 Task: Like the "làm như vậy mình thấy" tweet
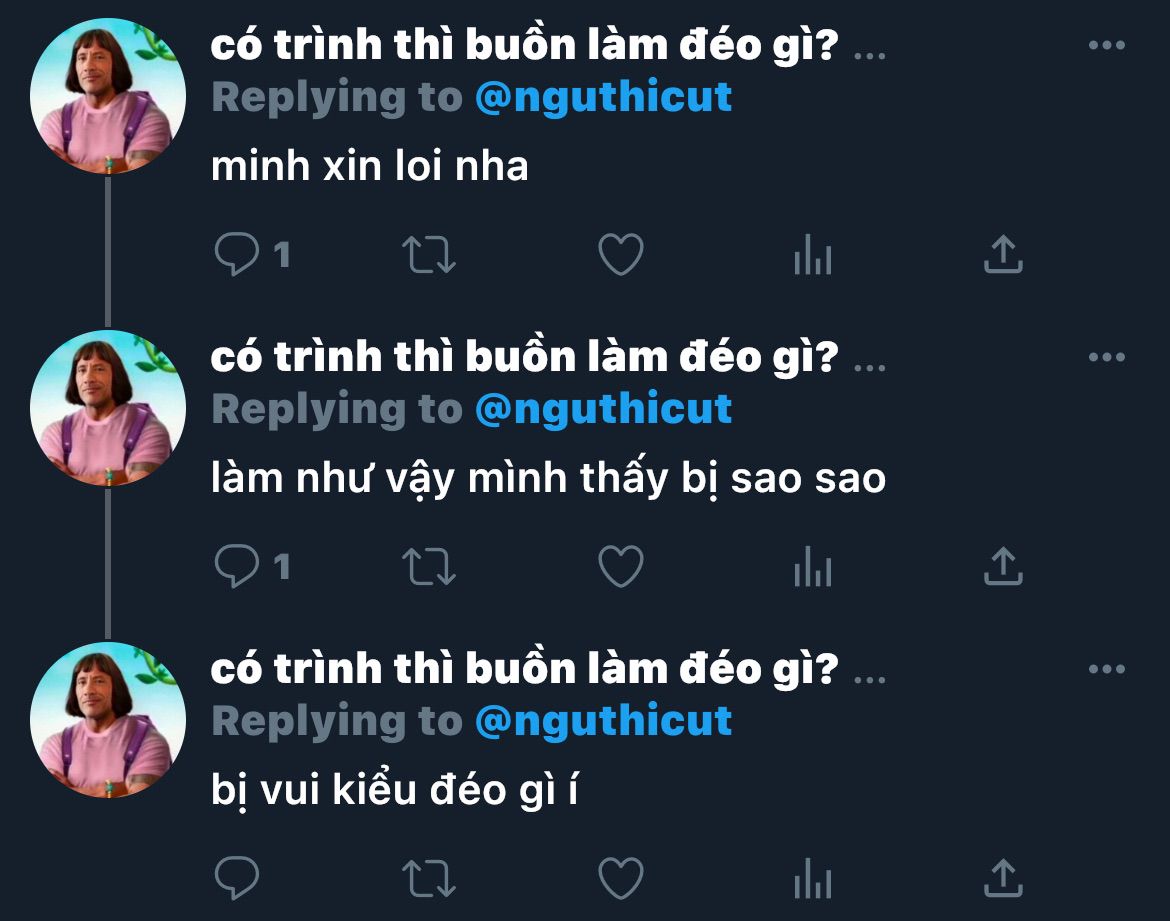click(621, 566)
